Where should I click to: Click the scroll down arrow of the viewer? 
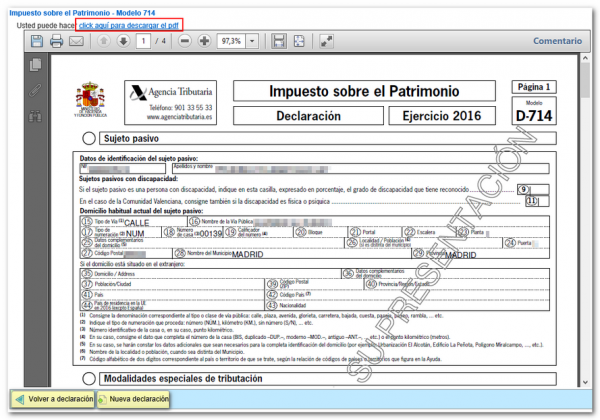[x=585, y=382]
